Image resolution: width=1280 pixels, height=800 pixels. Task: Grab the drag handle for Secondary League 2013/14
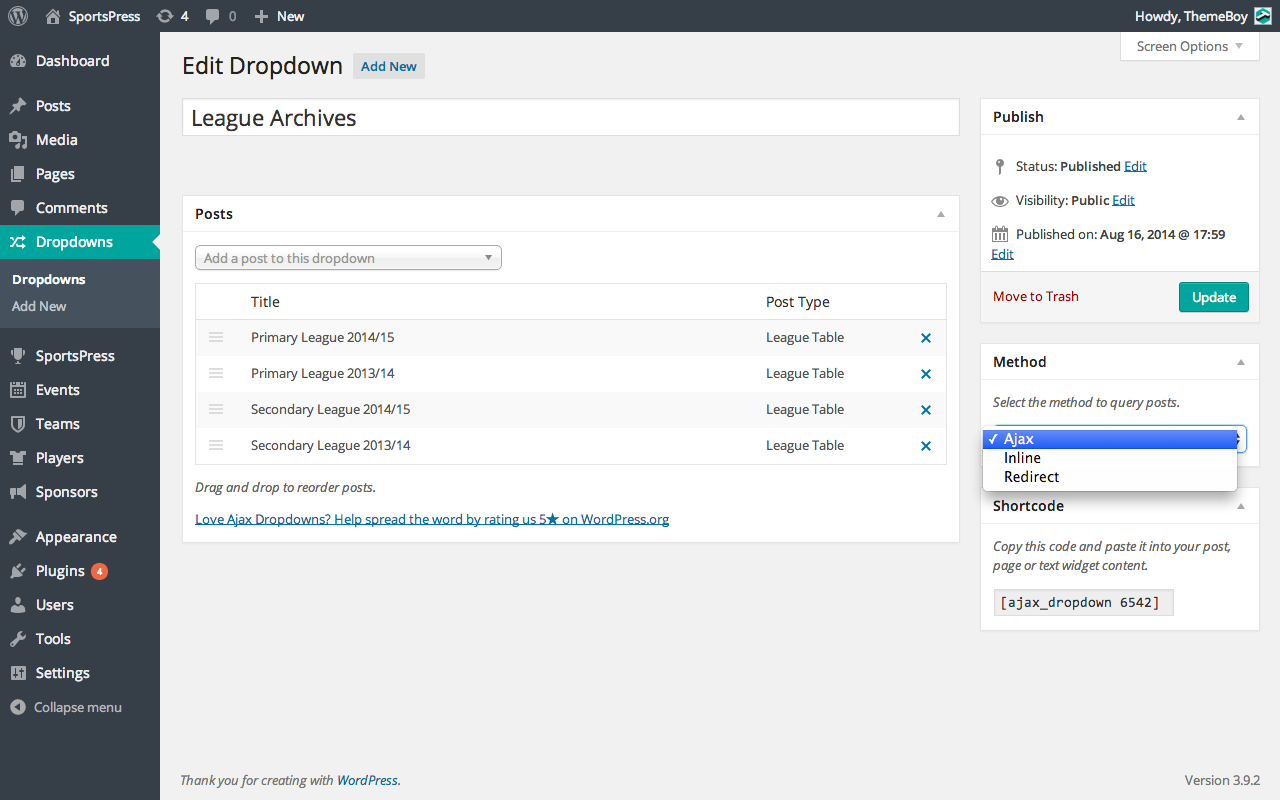(216, 445)
